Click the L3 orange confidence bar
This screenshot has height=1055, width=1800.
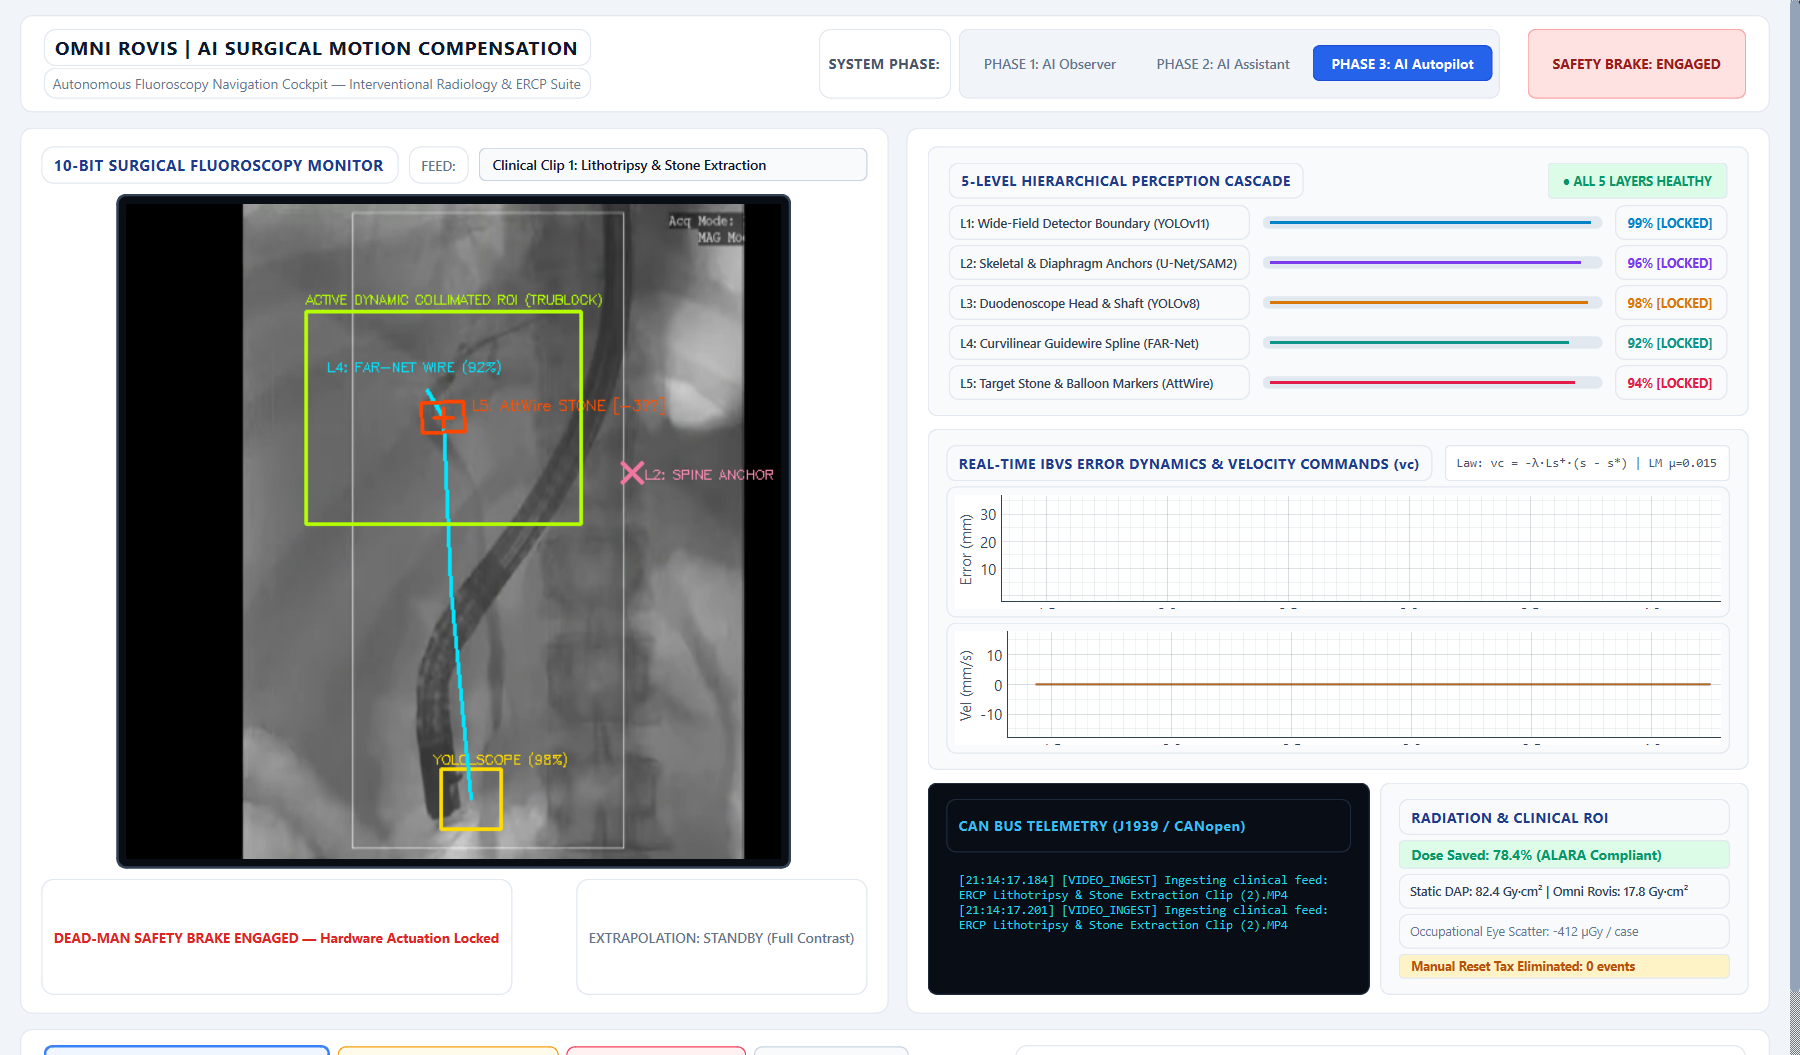click(x=1432, y=303)
